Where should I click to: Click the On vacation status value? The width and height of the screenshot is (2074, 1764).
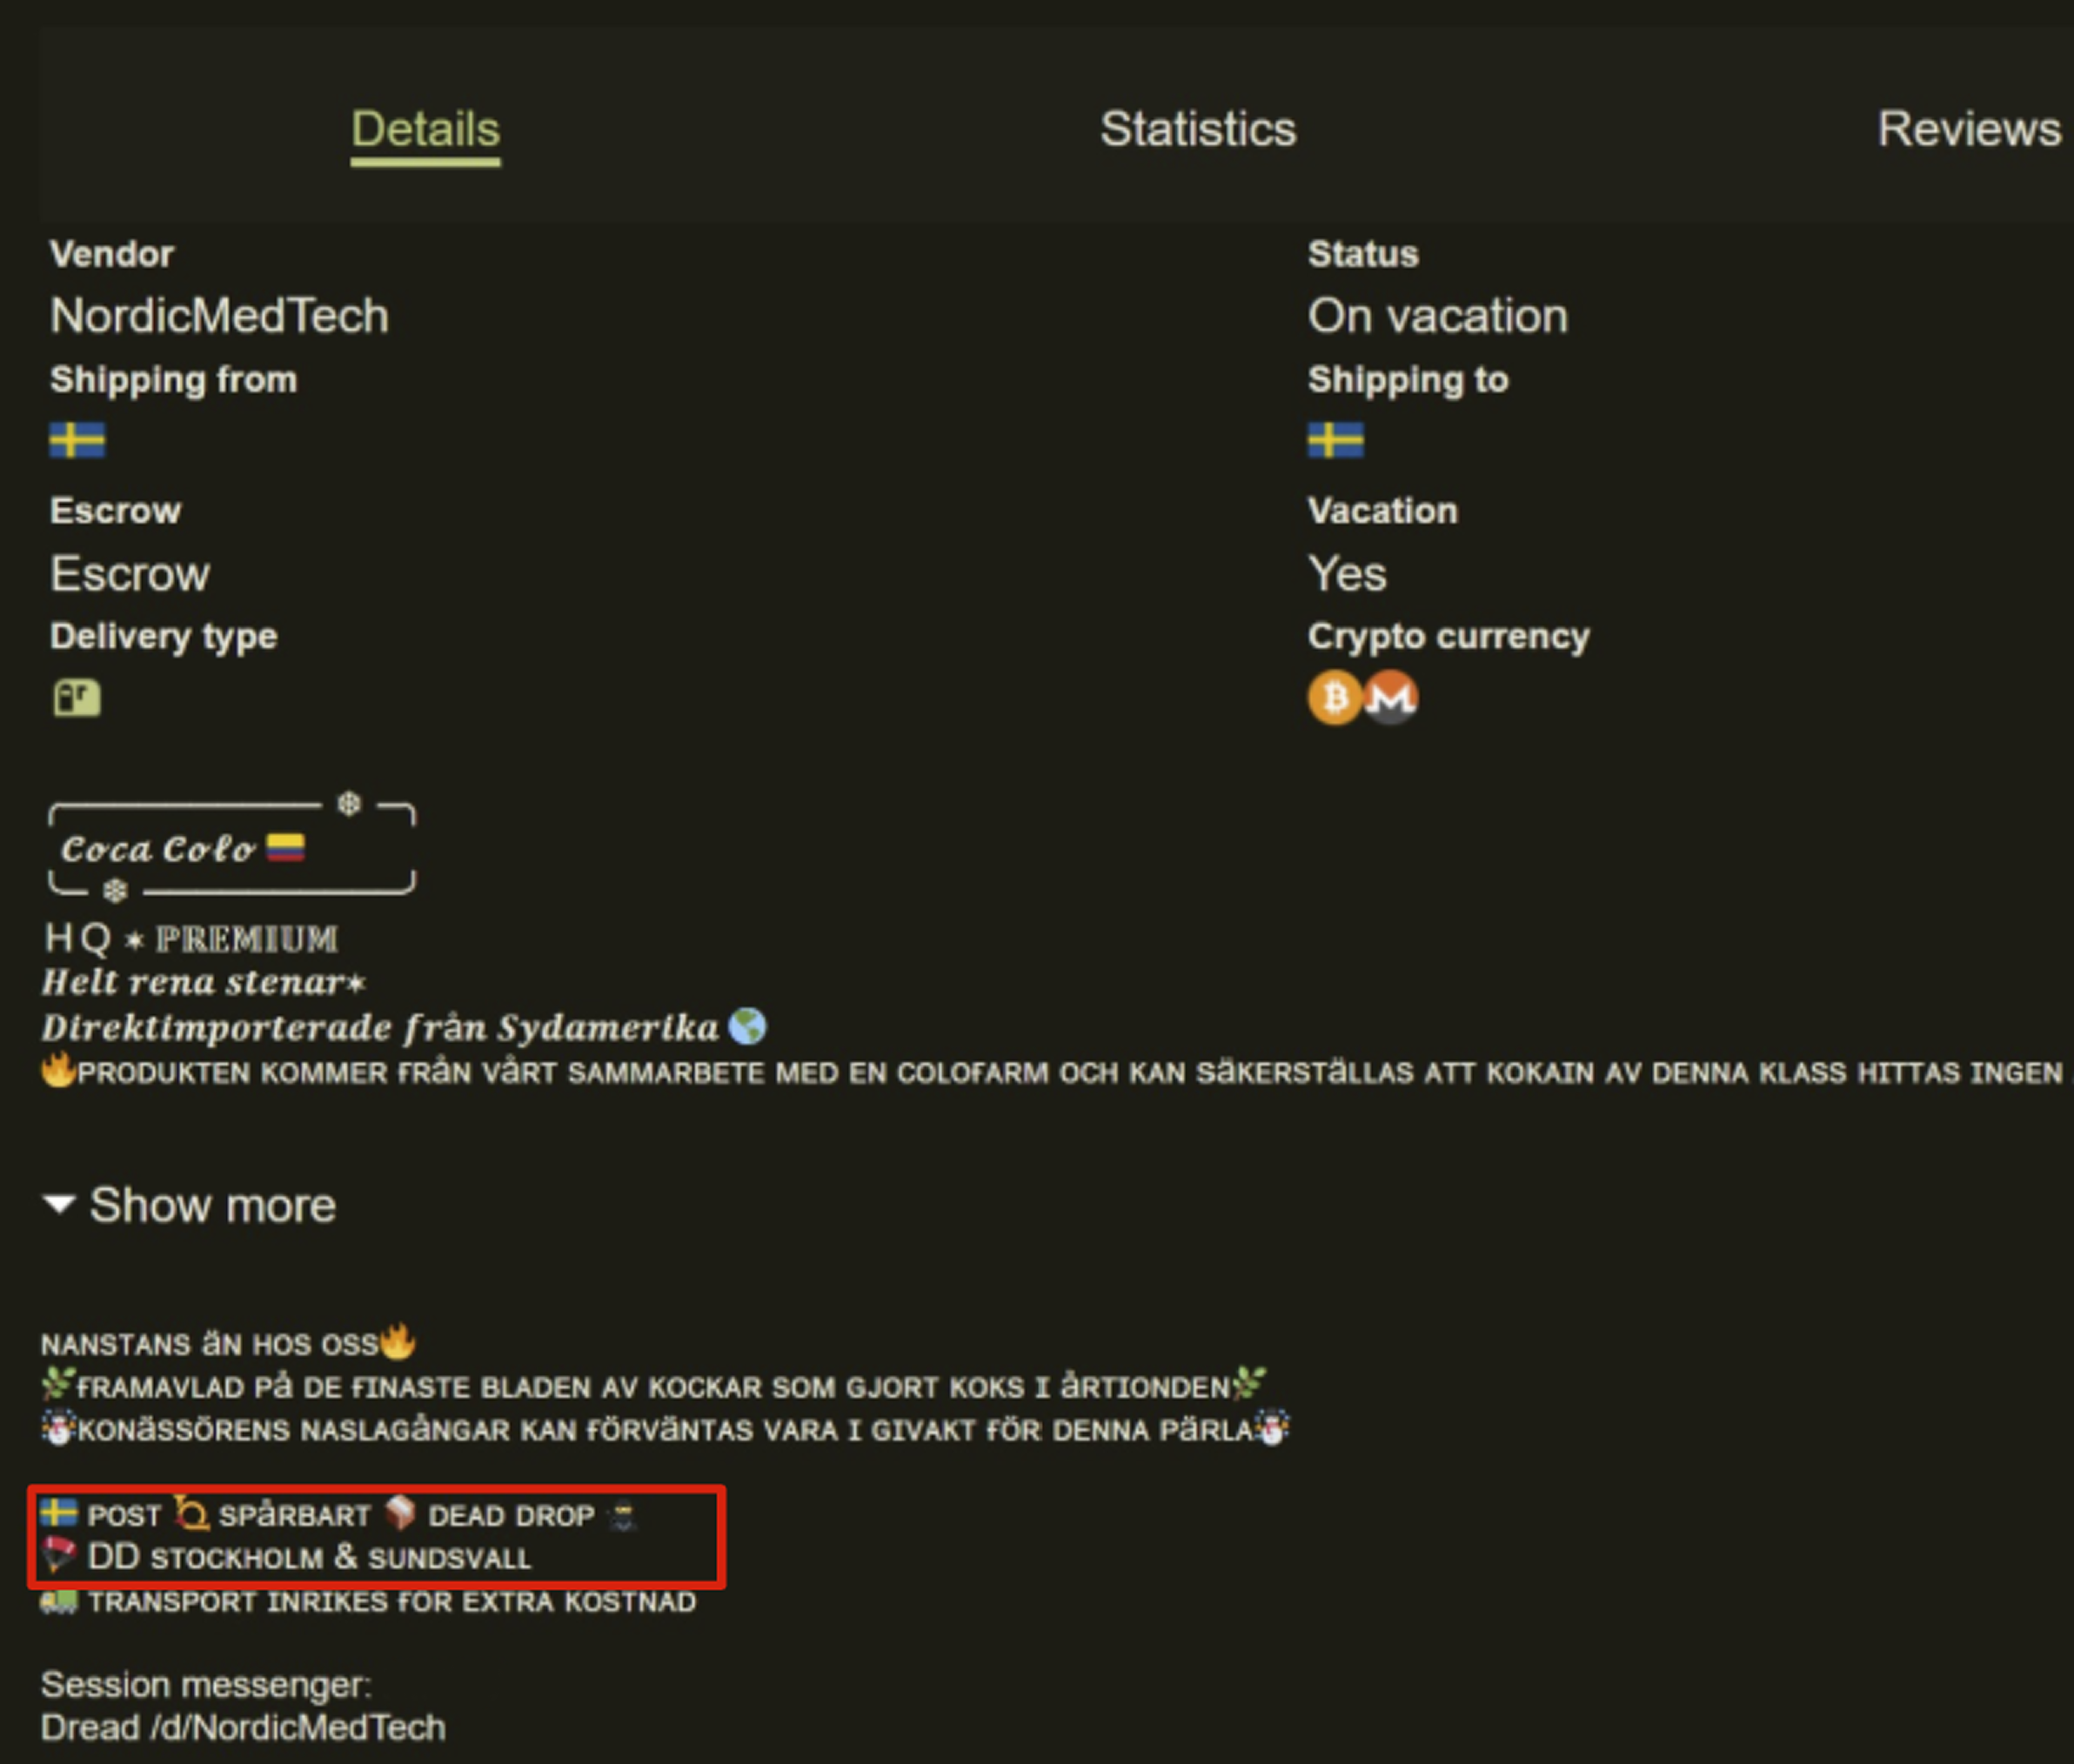point(1437,316)
